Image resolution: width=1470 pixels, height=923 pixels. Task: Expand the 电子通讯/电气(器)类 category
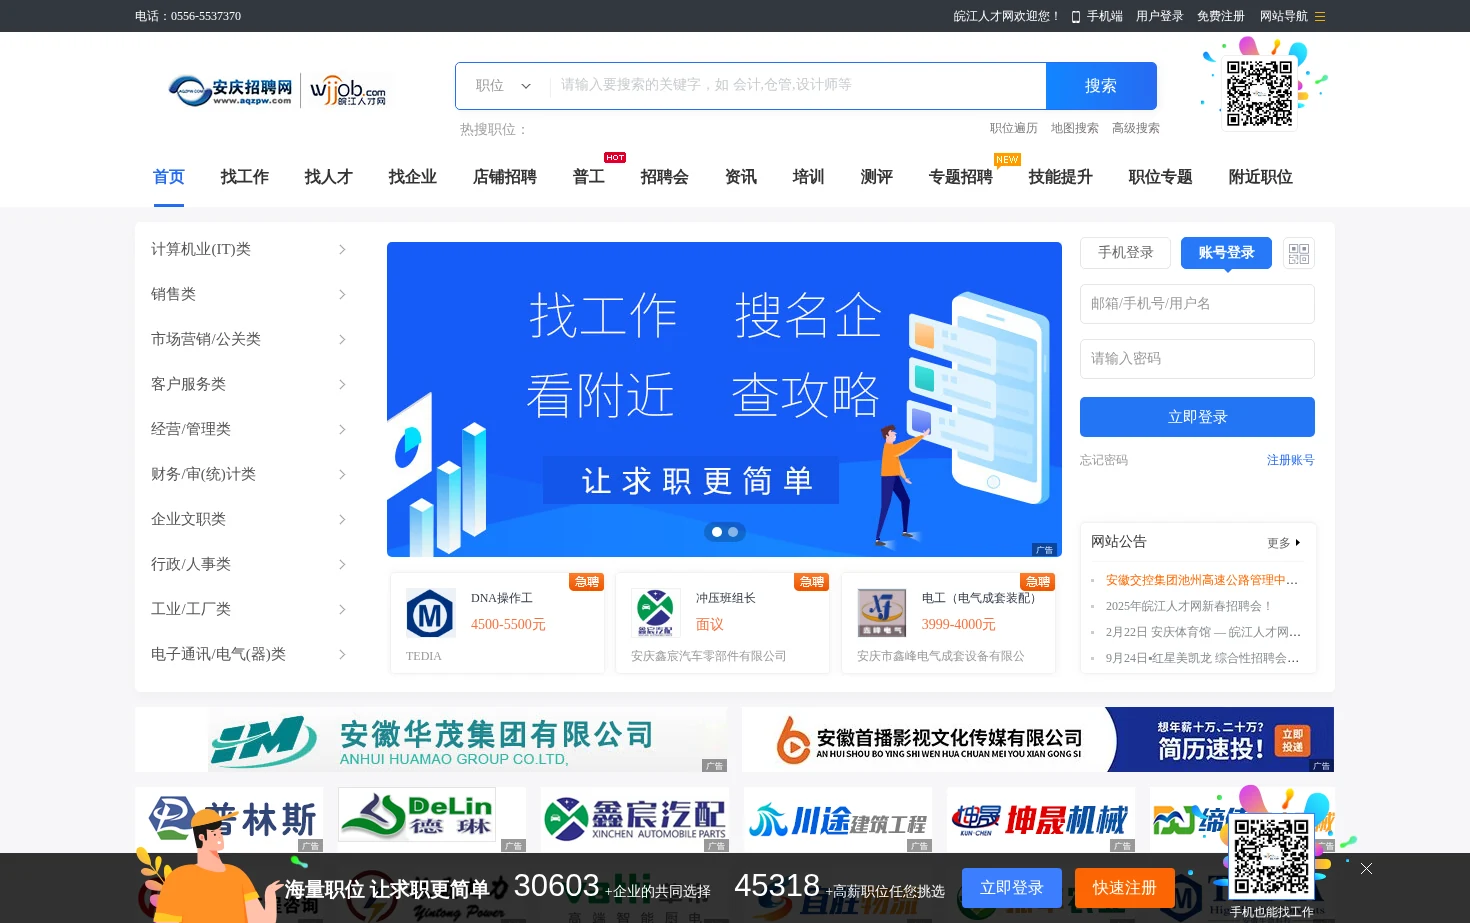coord(249,654)
